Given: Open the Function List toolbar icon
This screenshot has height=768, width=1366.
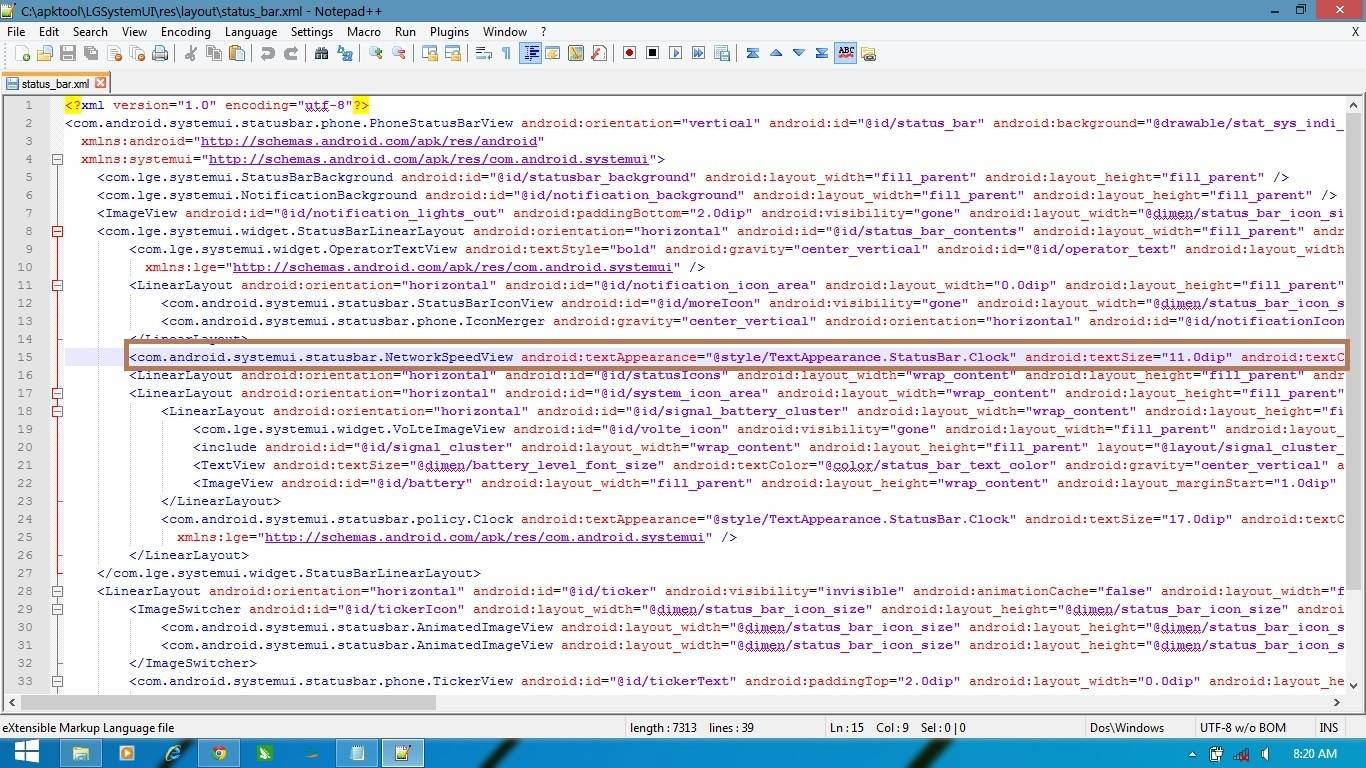Looking at the screenshot, I should 599,53.
